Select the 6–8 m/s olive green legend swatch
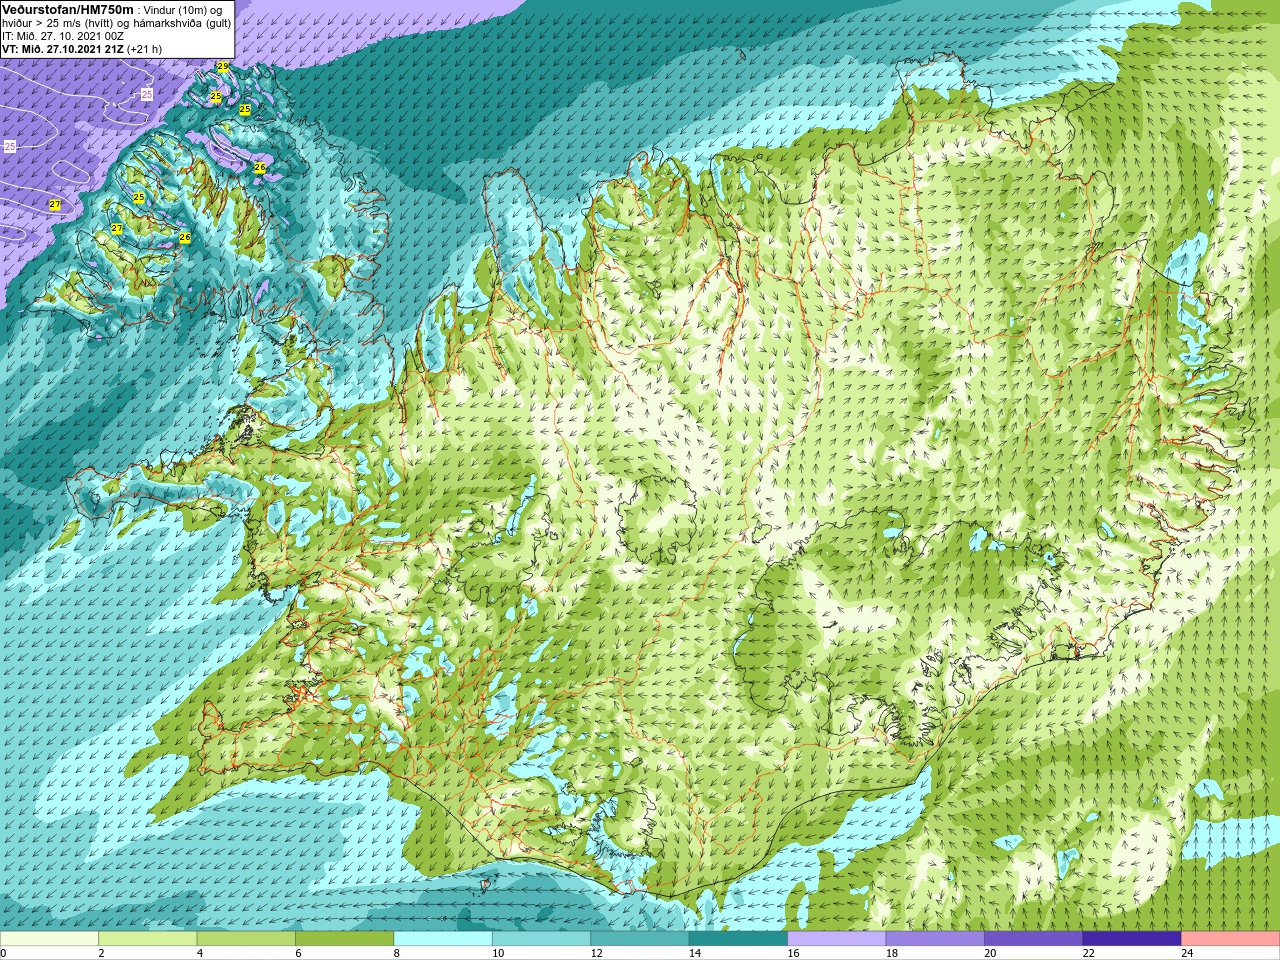Screen dimensions: 1280x960 tap(344, 939)
